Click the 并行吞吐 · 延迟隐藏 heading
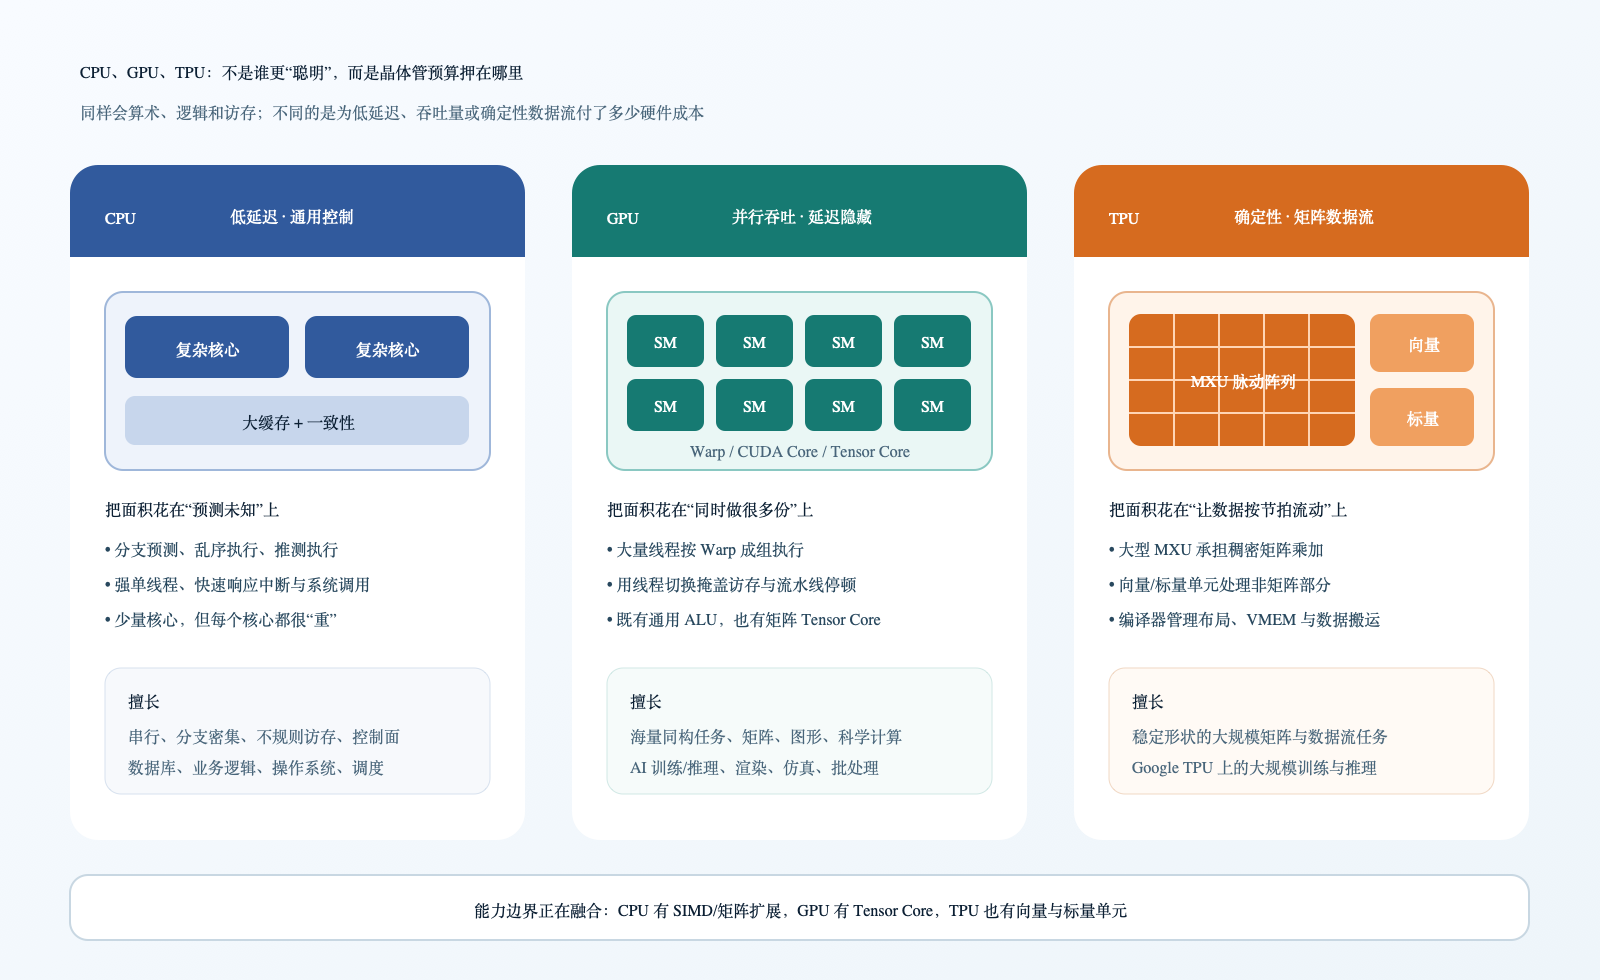This screenshot has height=980, width=1600. (801, 217)
